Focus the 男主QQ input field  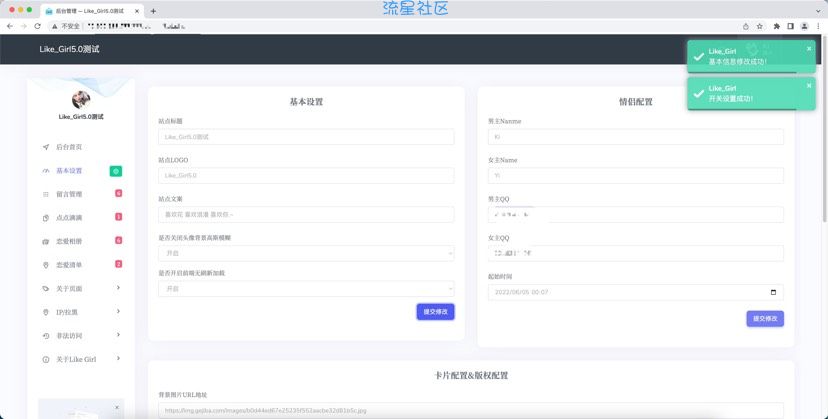(636, 215)
